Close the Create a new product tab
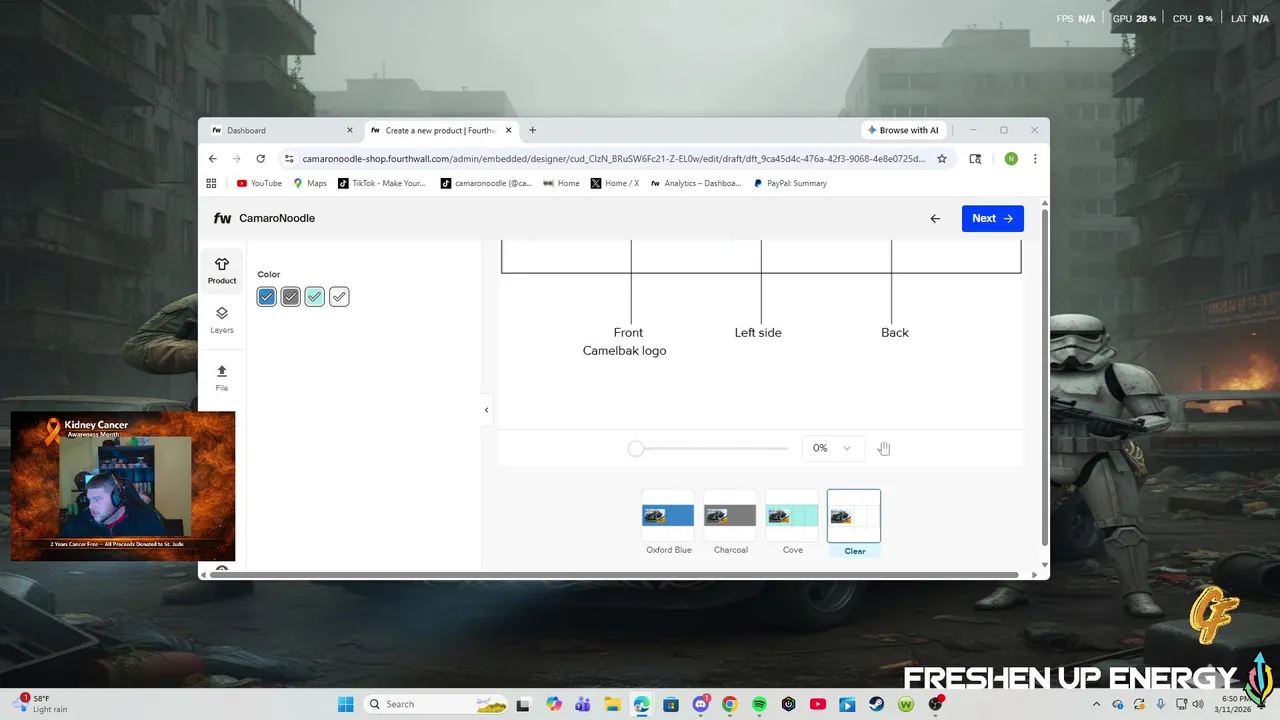The image size is (1280, 720). (509, 130)
